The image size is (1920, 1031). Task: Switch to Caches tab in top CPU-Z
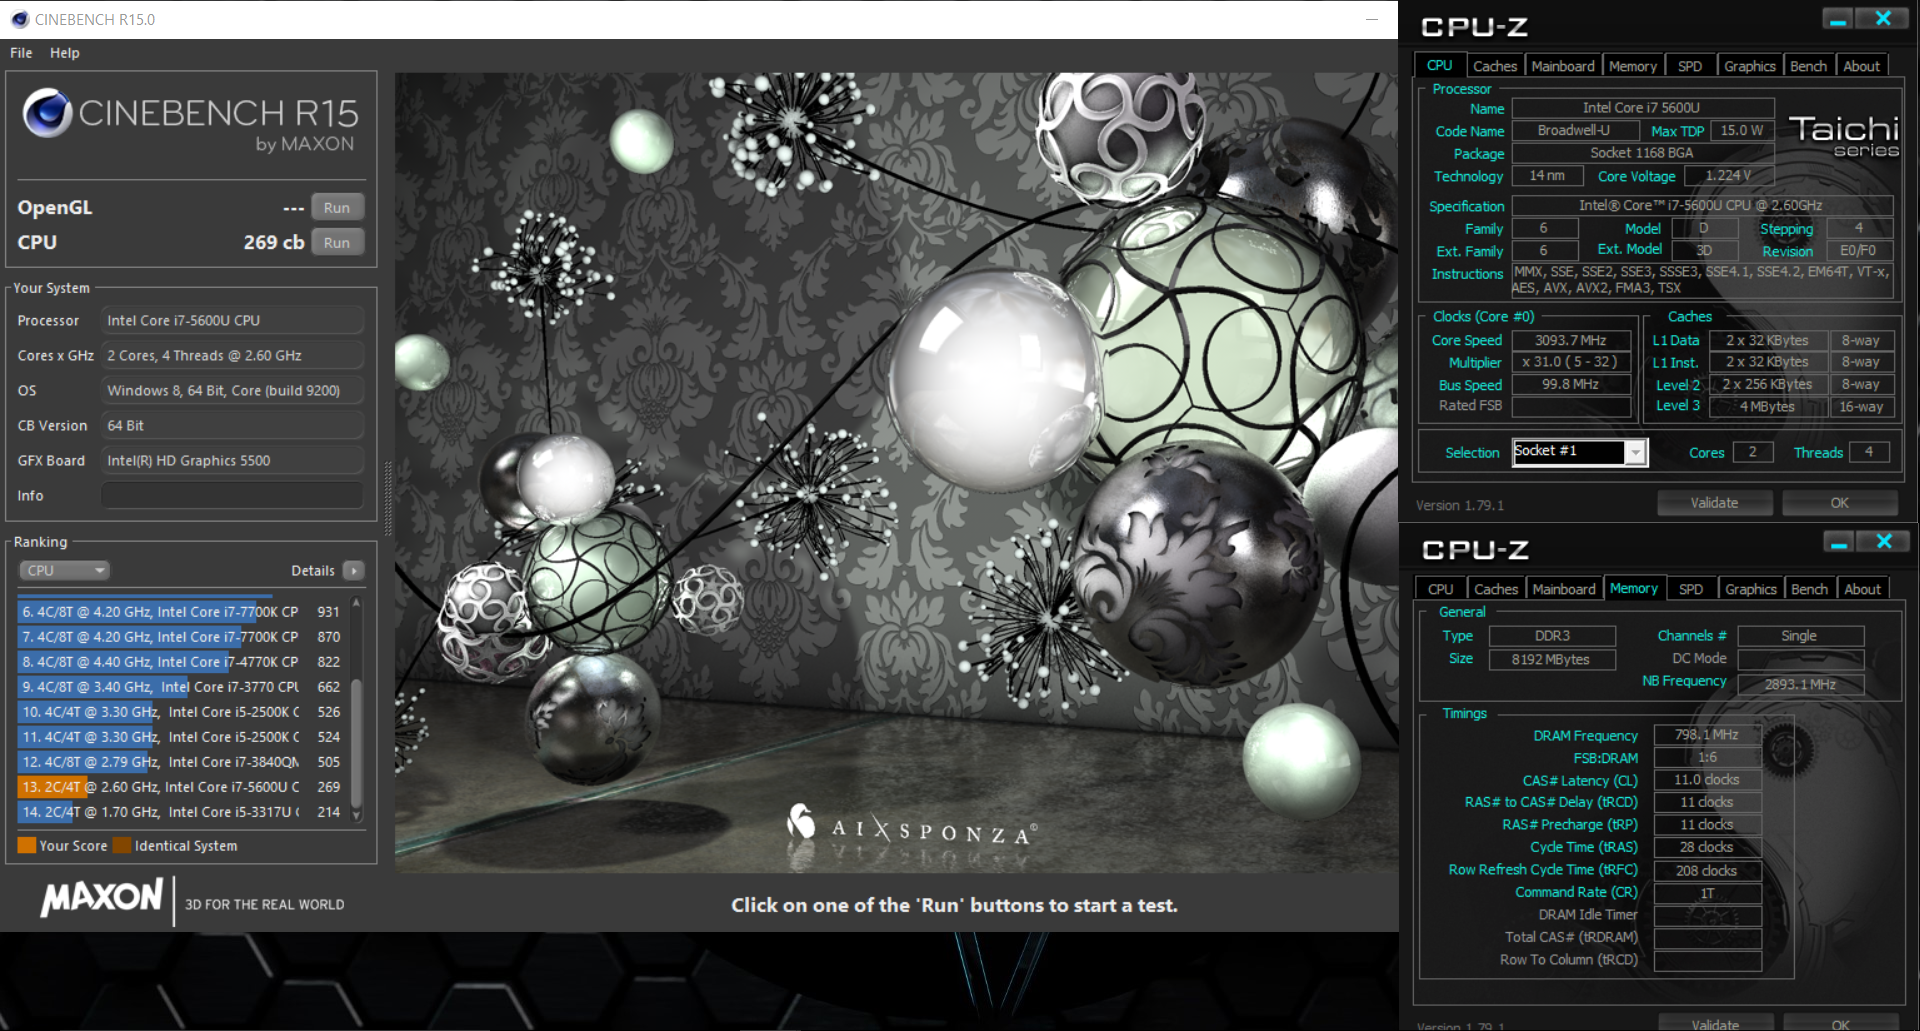tap(1495, 66)
